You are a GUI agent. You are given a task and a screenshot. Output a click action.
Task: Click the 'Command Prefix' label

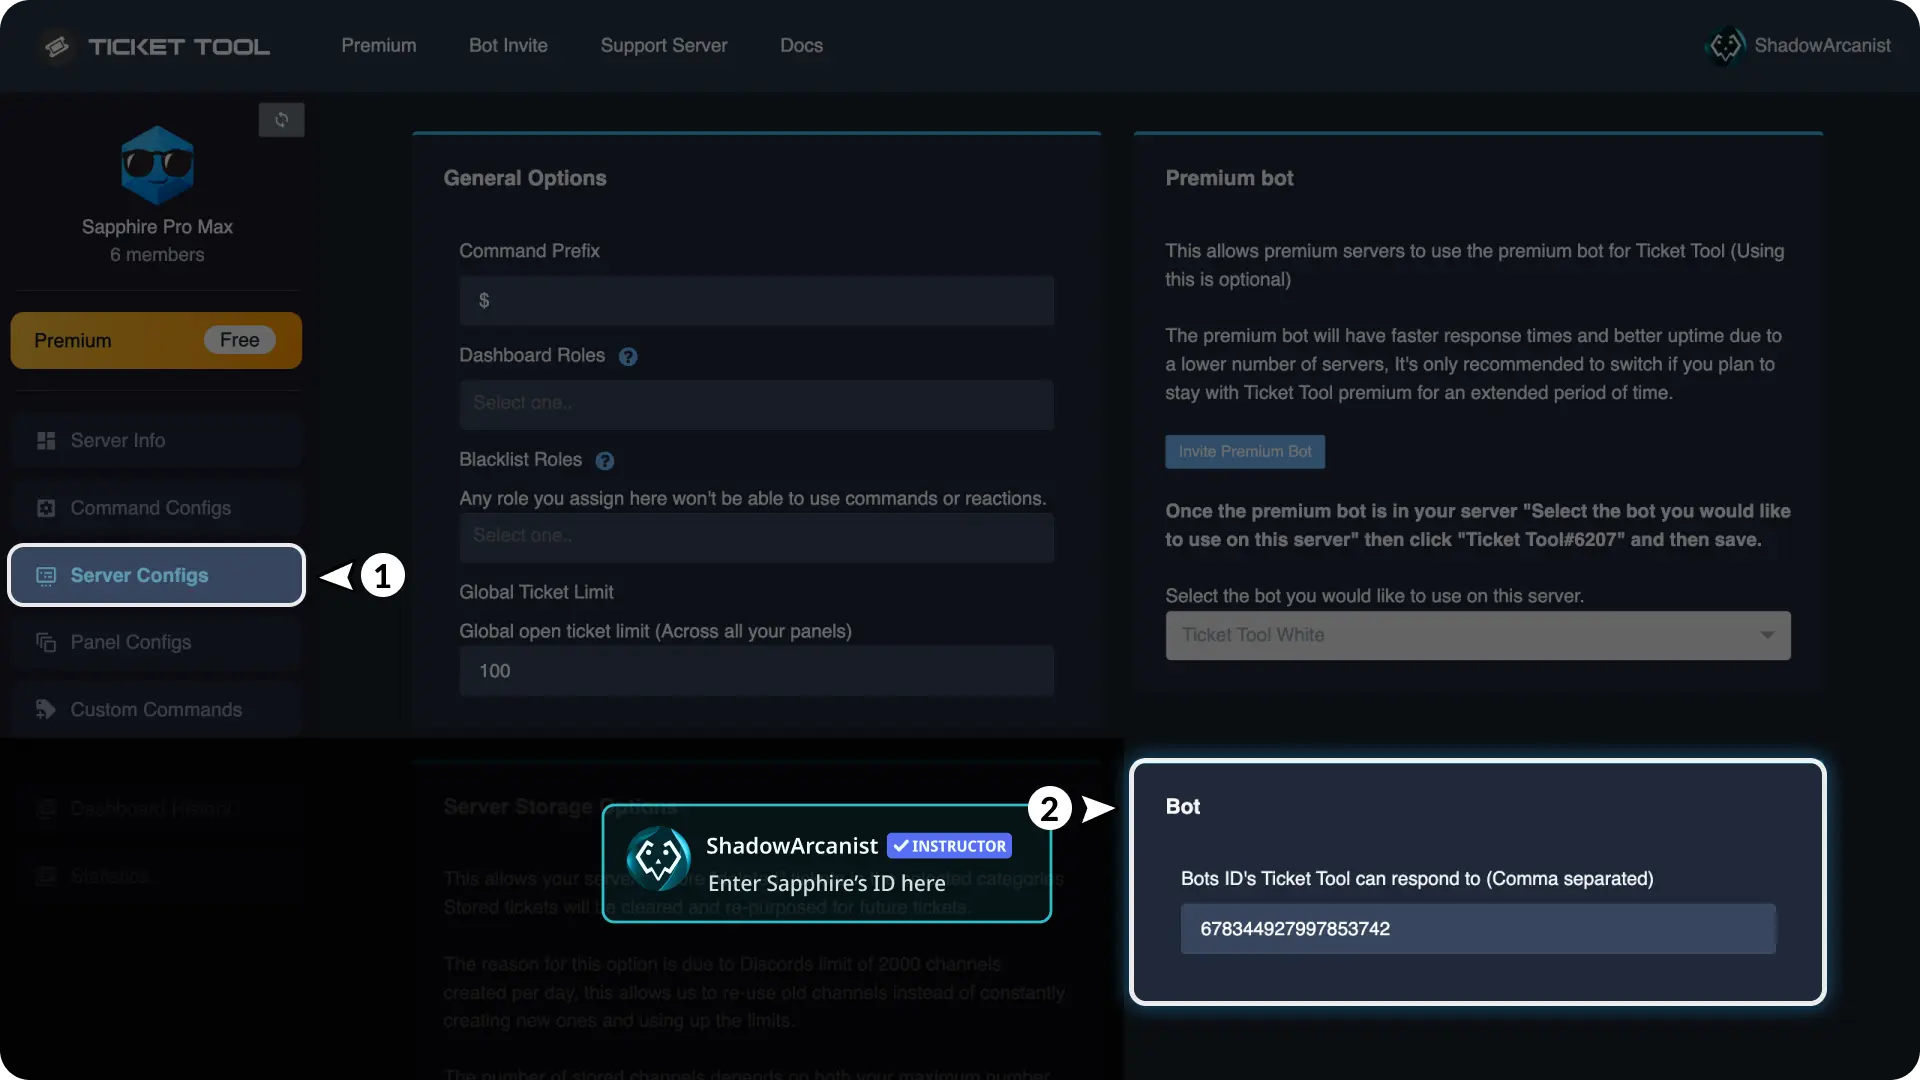pos(529,251)
